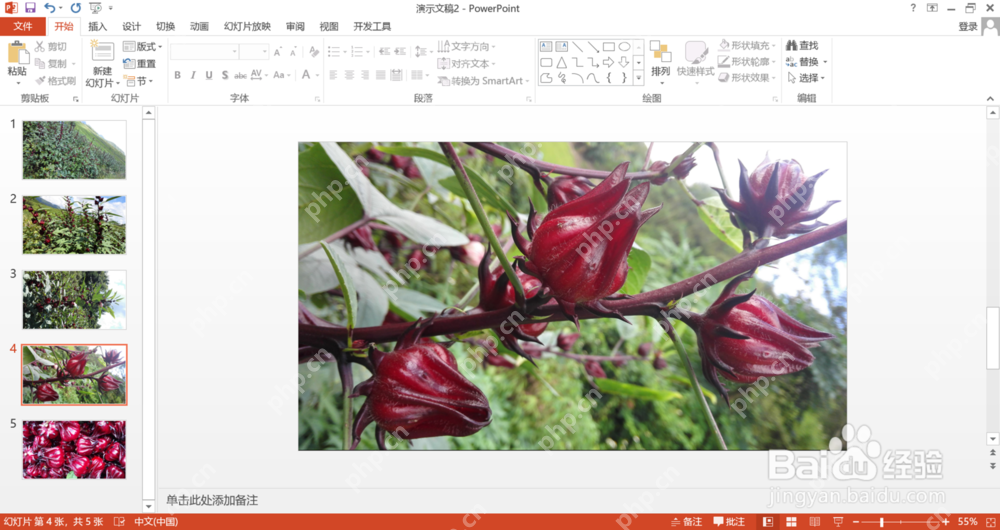Open the font name combo box
The image size is (1000, 530).
tap(205, 52)
